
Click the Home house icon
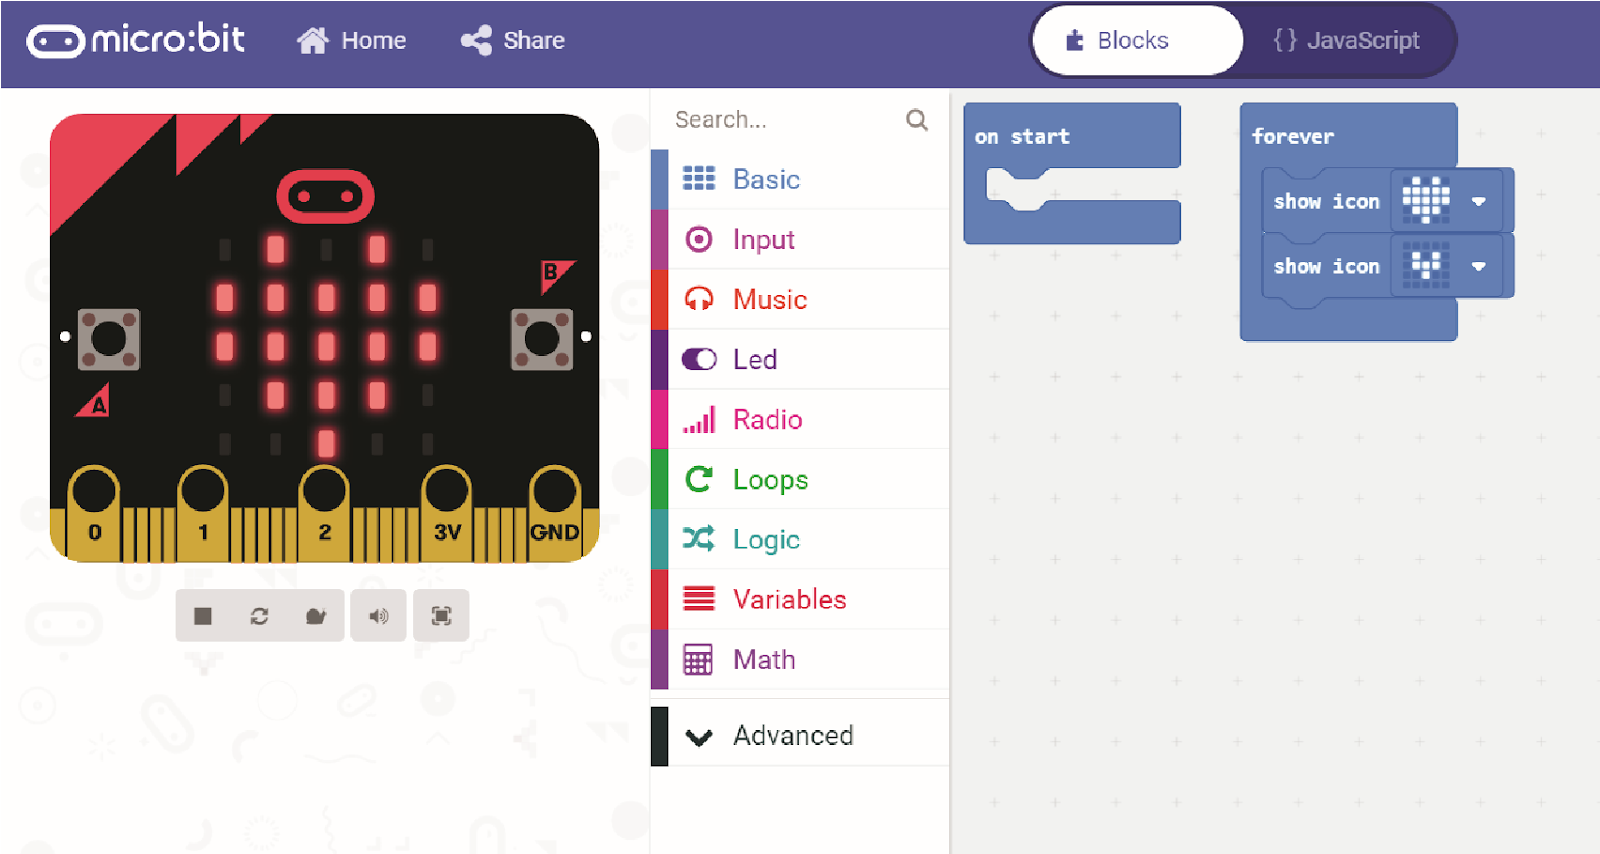[x=313, y=40]
